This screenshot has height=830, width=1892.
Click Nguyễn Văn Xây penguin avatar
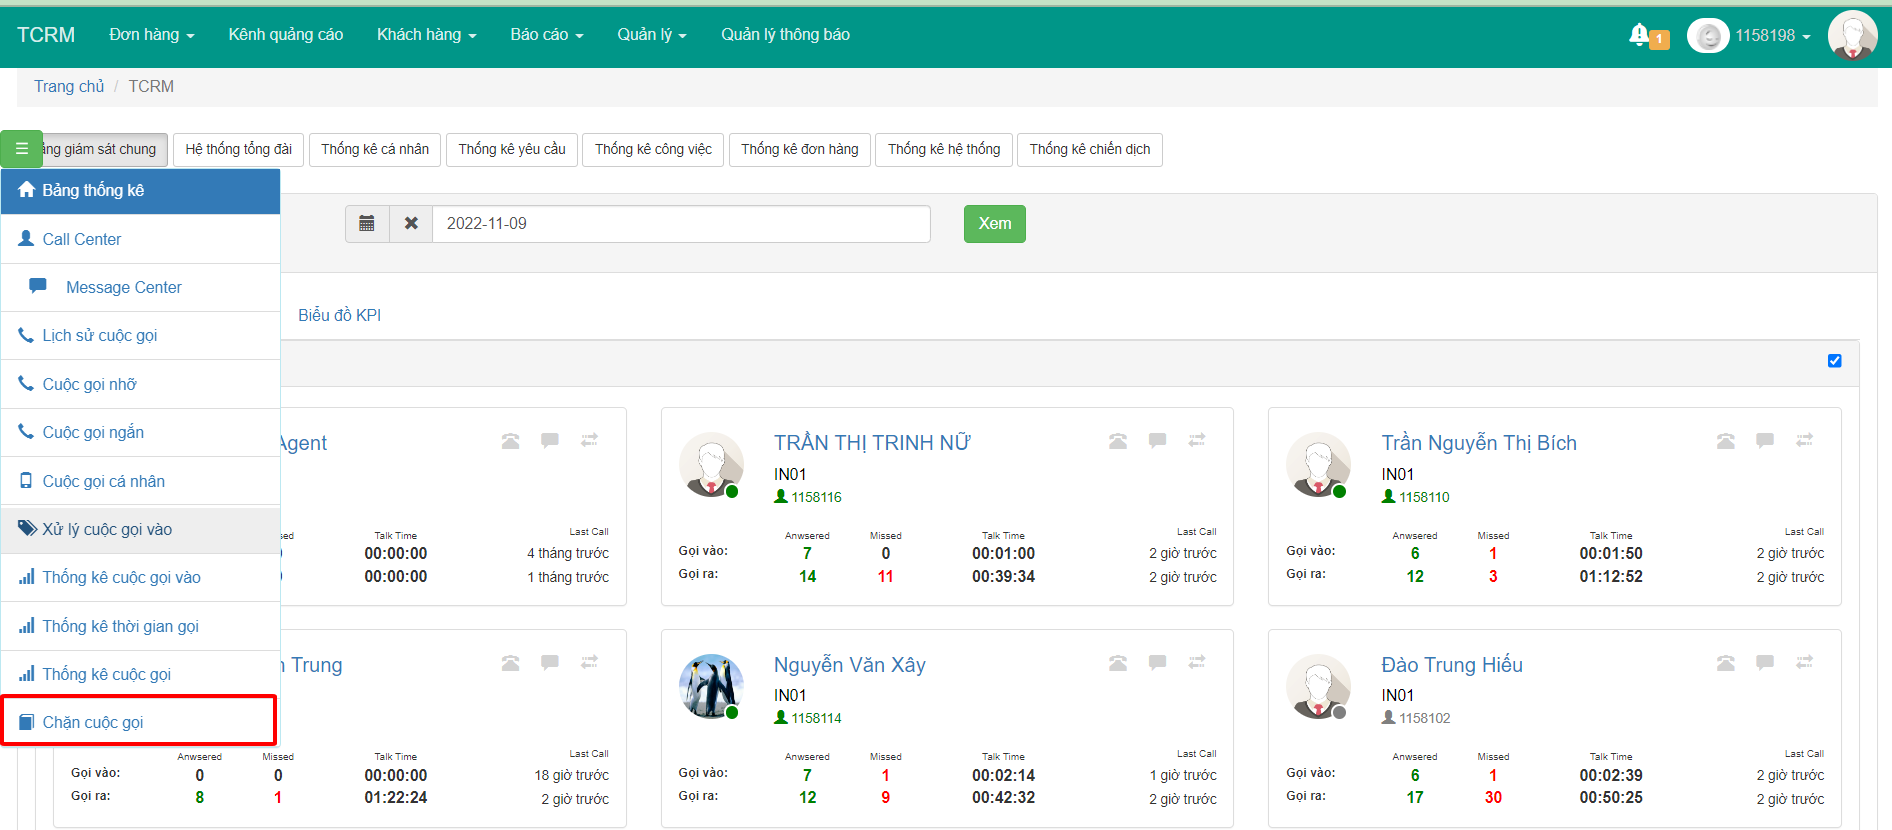coord(711,686)
